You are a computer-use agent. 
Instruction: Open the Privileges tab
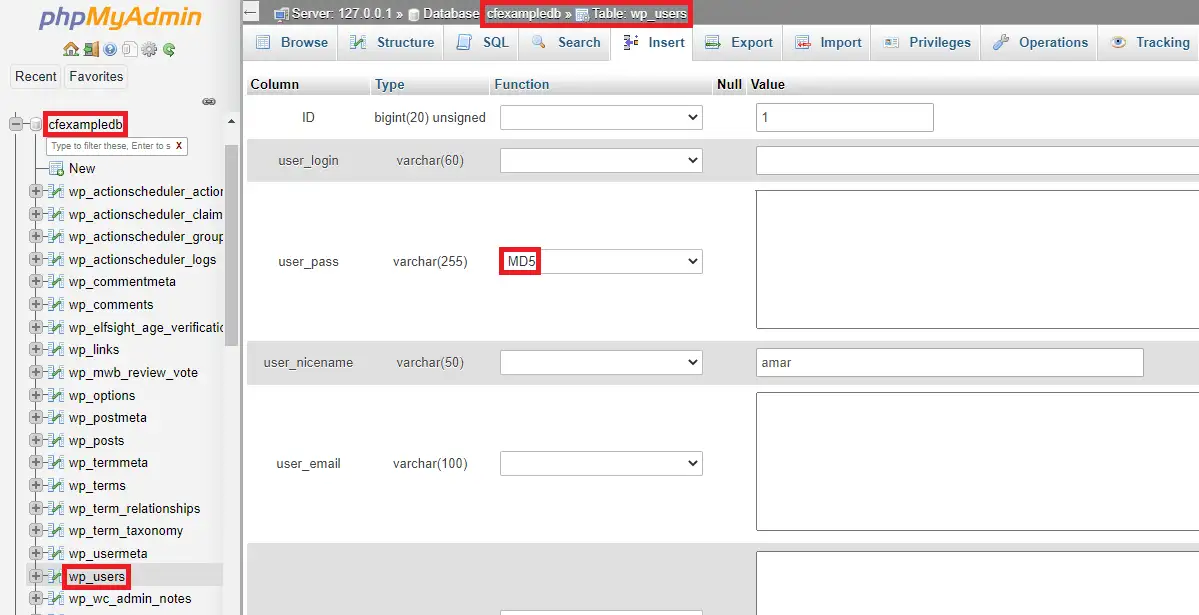pyautogui.click(x=927, y=43)
